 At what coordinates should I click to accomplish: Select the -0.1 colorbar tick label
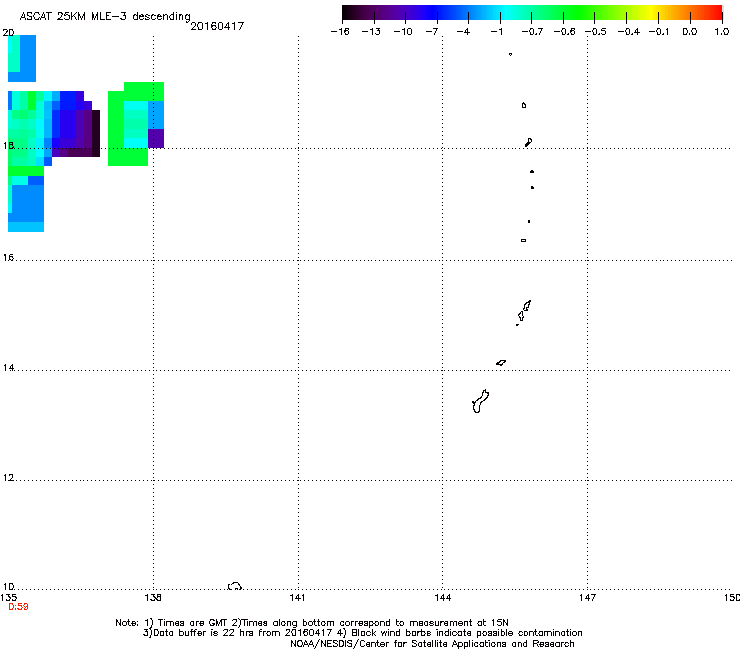659,32
